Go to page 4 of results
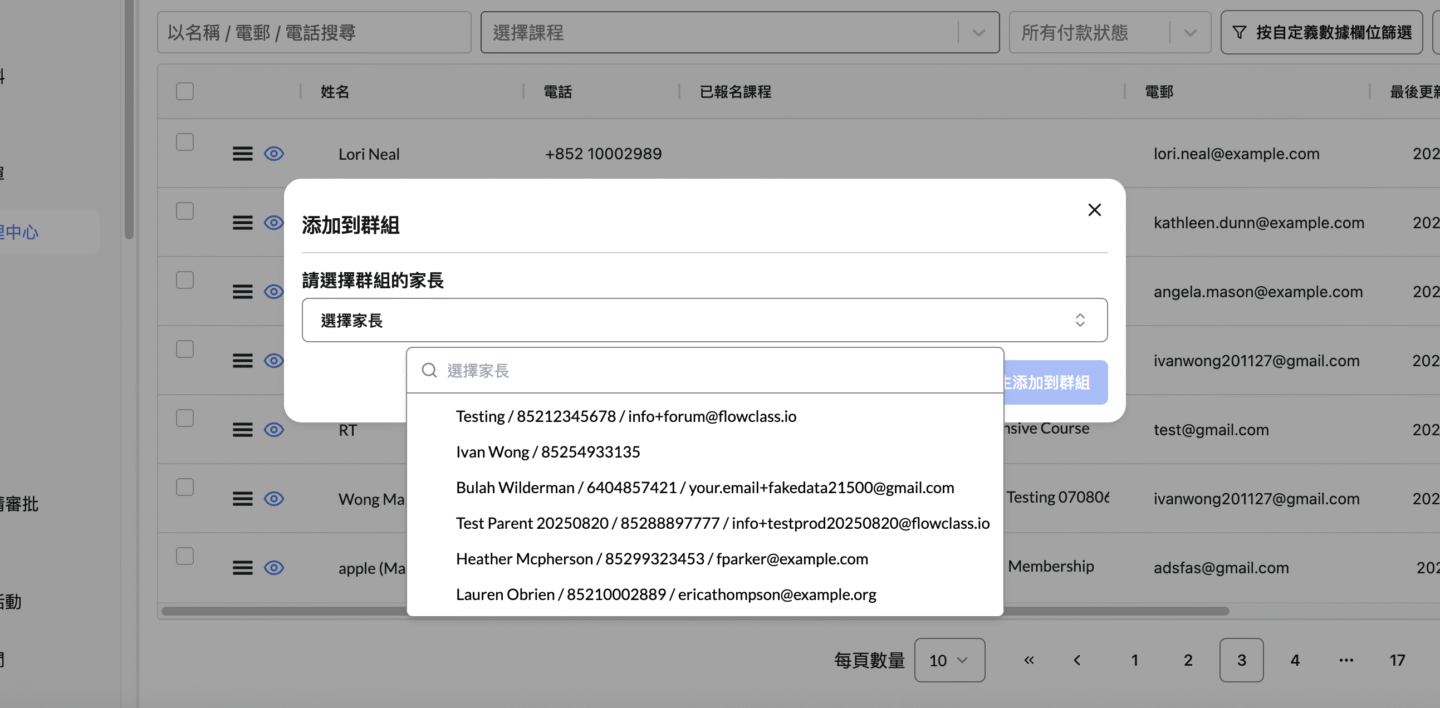Screen dimensions: 1440x708 (1295, 660)
